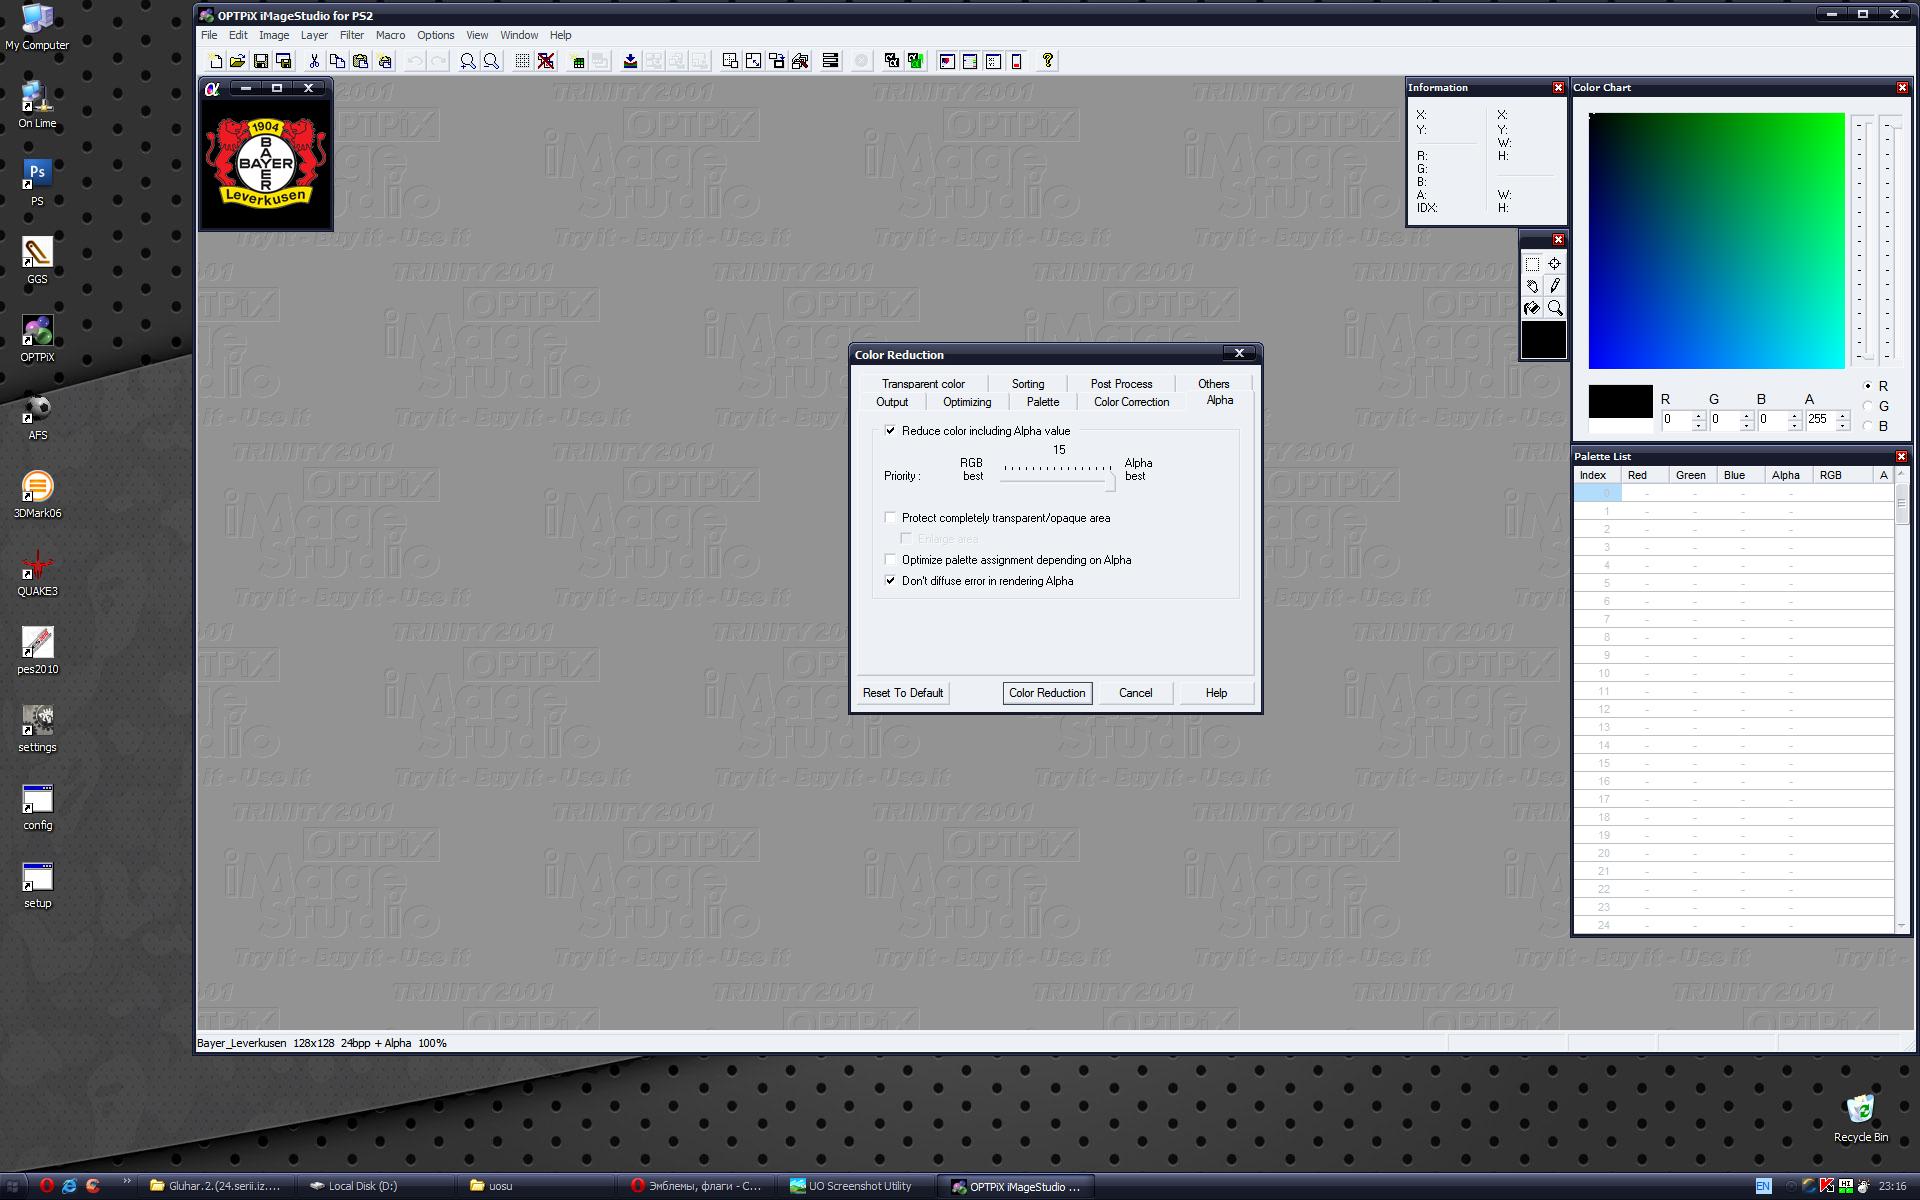Uncheck Reduce color including Alpha value

tap(890, 431)
